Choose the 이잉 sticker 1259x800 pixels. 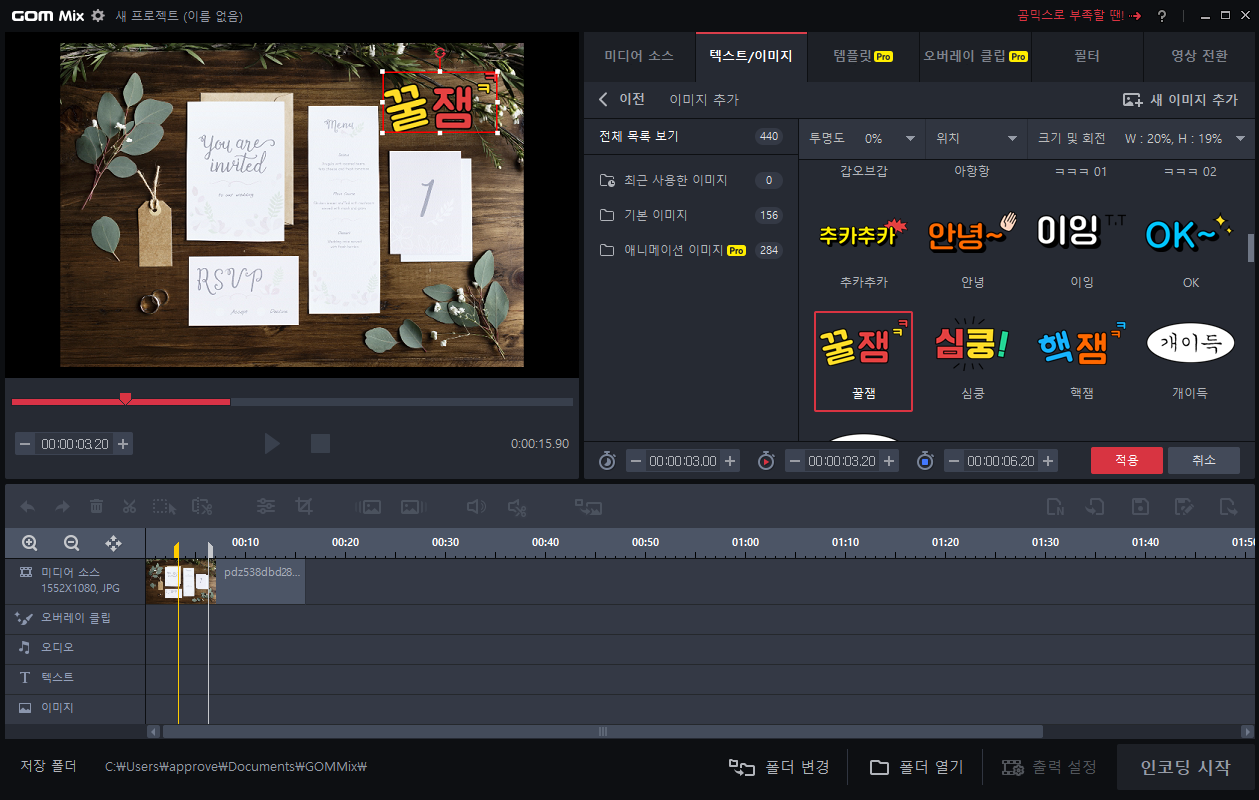(x=1082, y=246)
